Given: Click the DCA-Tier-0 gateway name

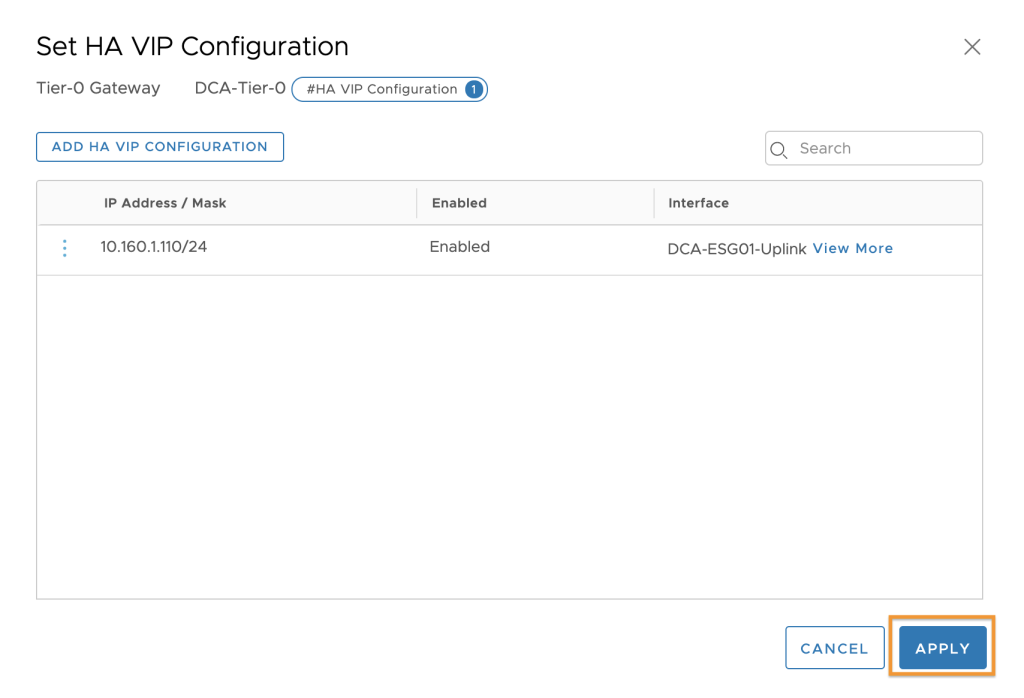Looking at the screenshot, I should tap(240, 88).
